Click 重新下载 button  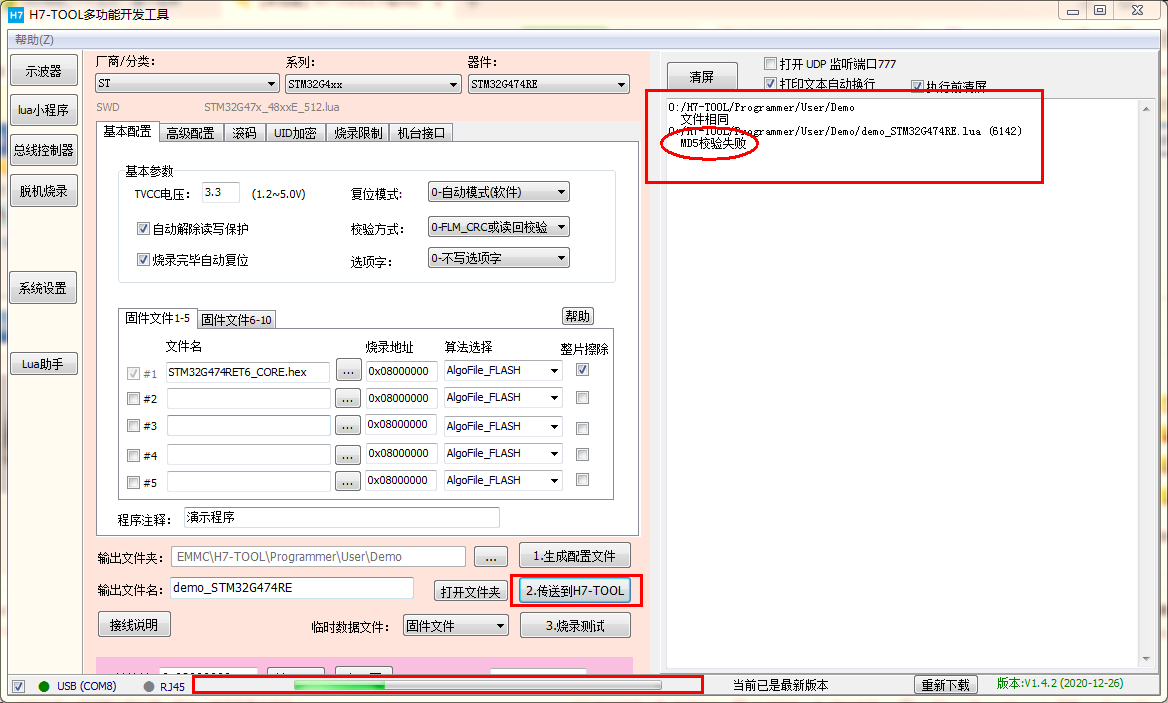click(x=945, y=685)
